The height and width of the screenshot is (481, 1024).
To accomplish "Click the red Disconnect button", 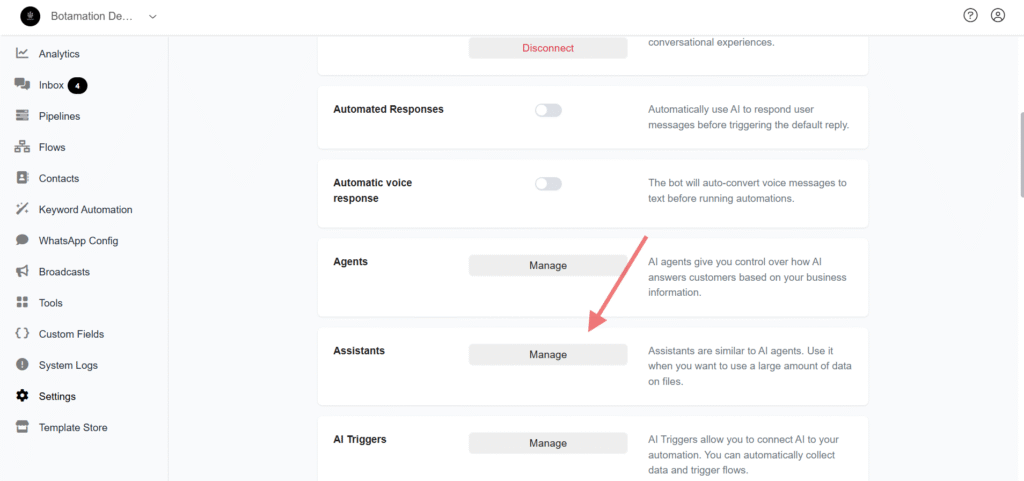I will [548, 48].
